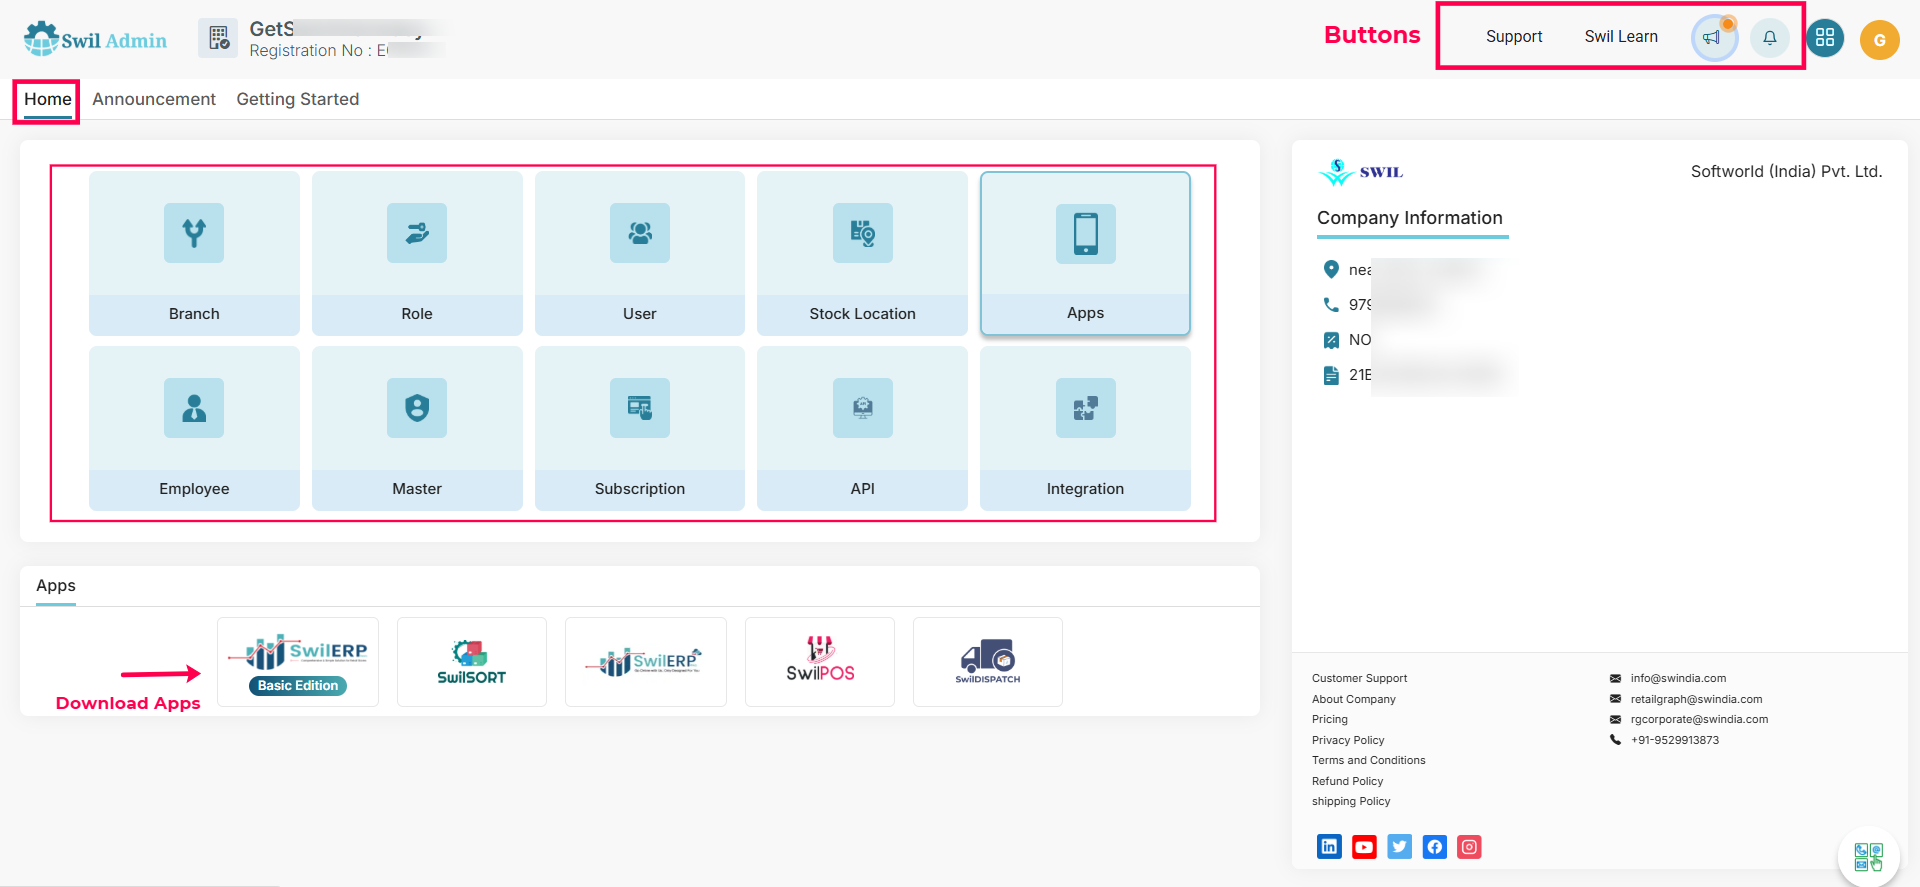Open the About Company link

pos(1354,699)
